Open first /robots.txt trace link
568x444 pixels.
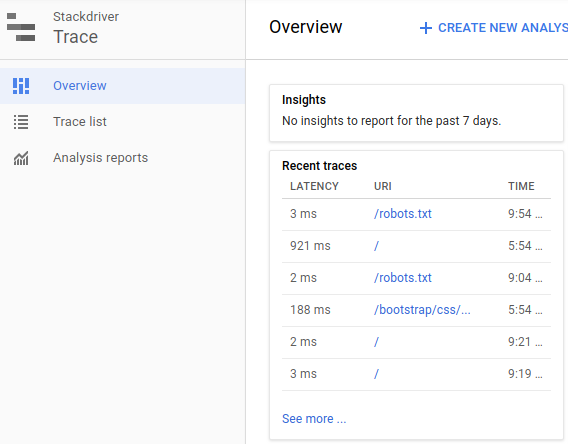pos(403,214)
